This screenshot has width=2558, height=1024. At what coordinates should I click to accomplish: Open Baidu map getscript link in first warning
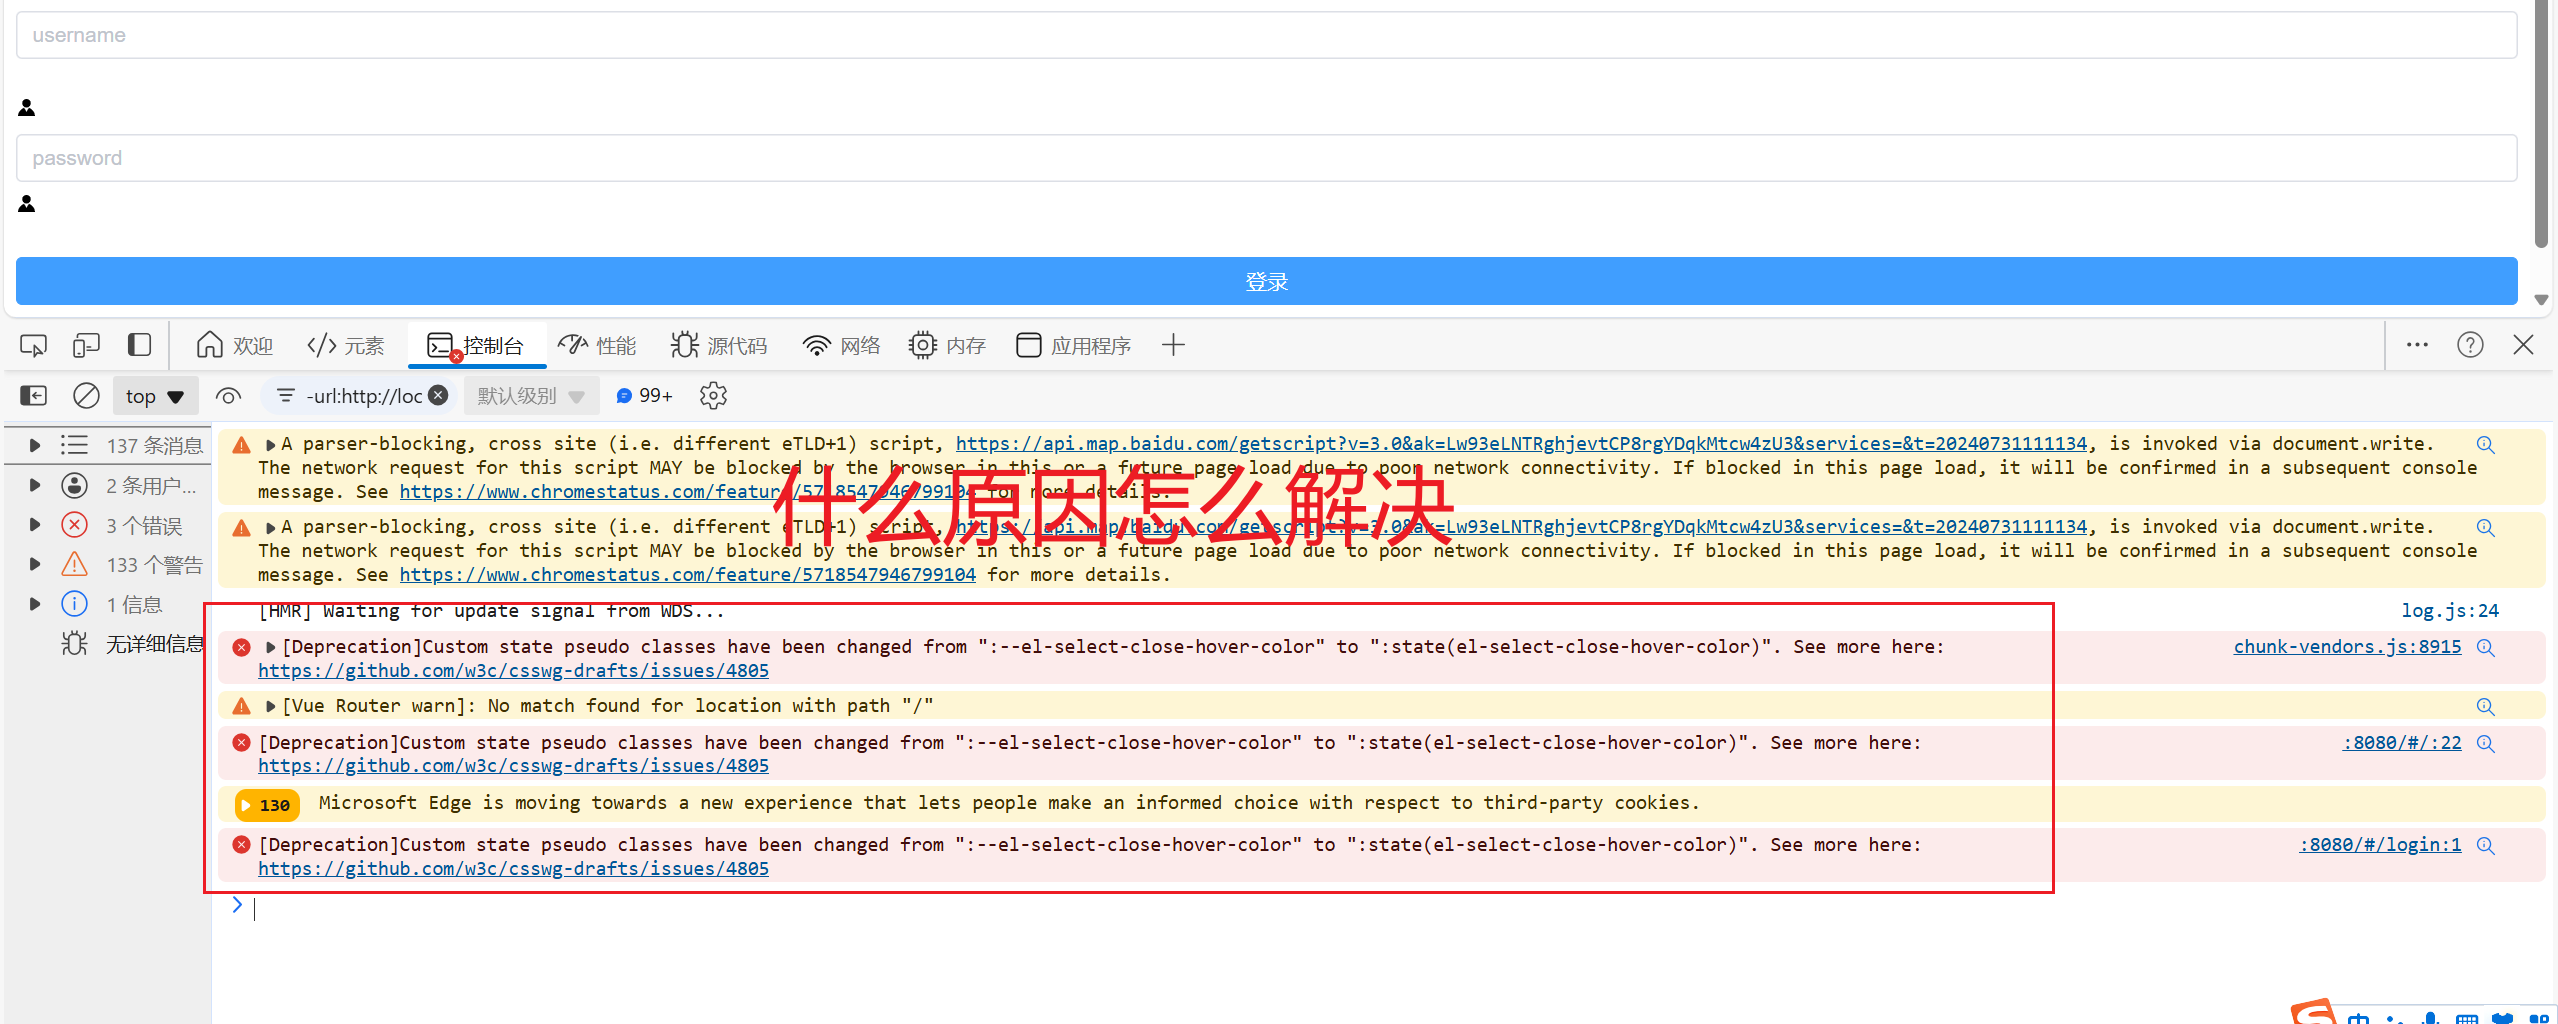(1521, 444)
